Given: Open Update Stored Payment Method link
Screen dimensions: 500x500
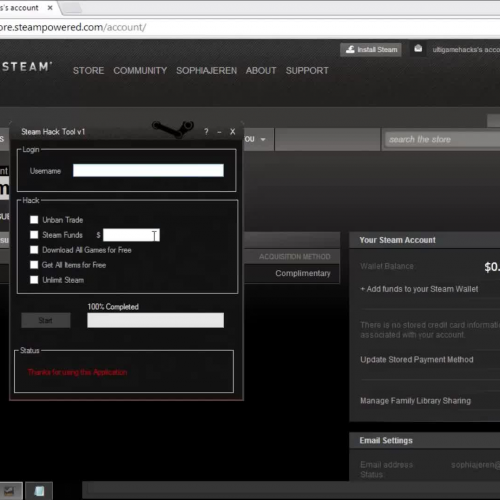Looking at the screenshot, I should pos(417,360).
